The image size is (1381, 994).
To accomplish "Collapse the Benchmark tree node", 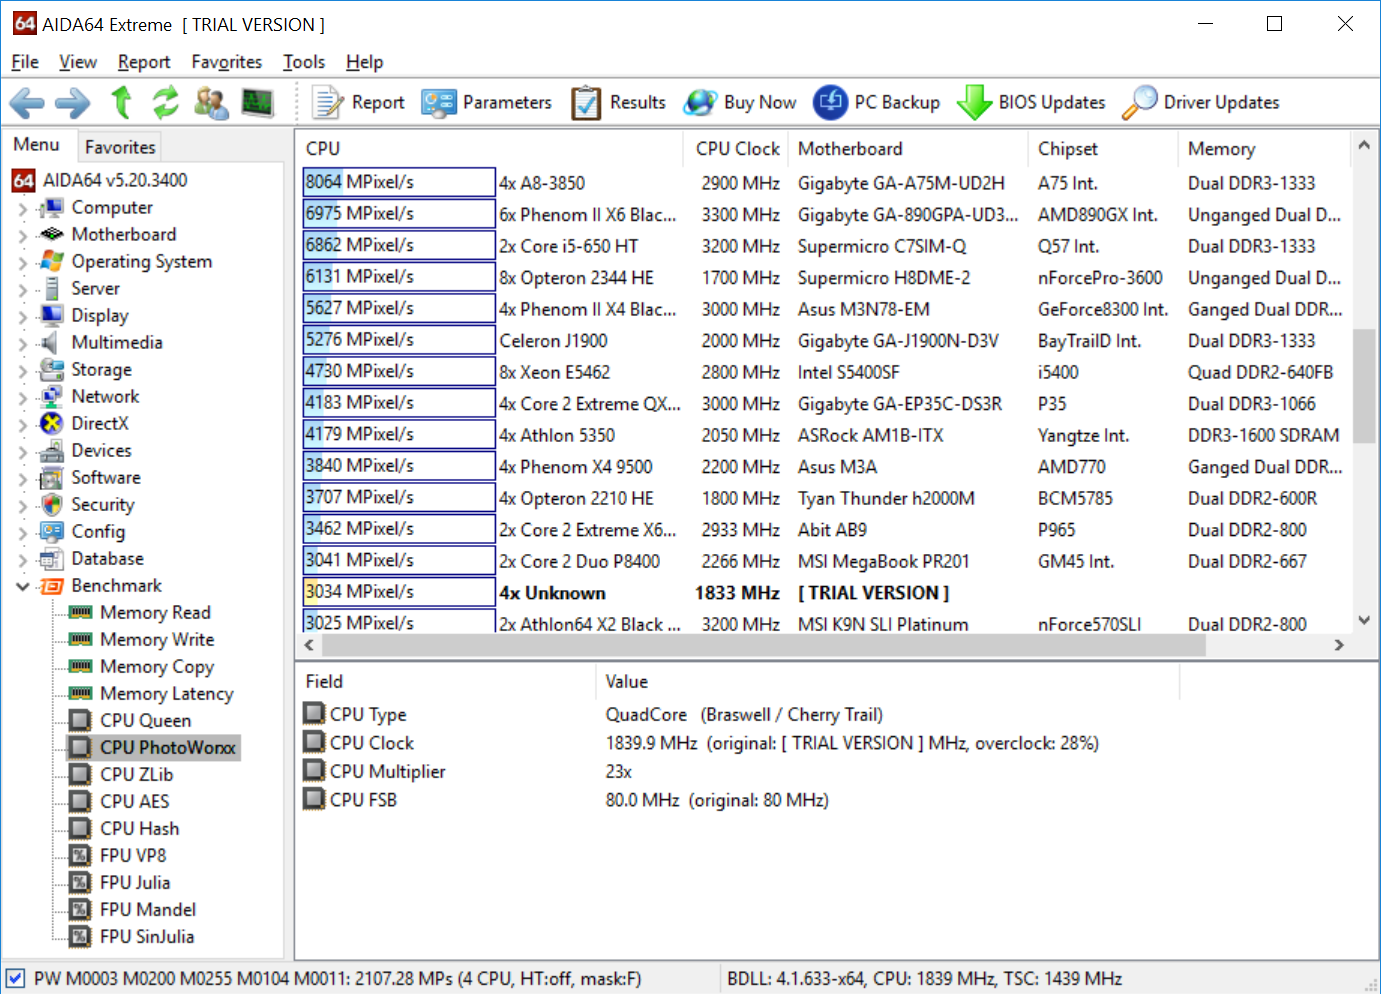I will pyautogui.click(x=23, y=586).
